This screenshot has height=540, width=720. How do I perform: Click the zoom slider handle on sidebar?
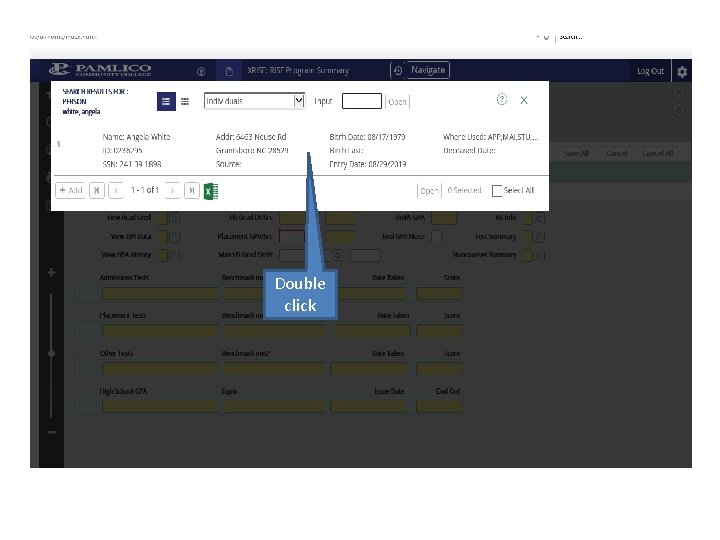pos(51,353)
